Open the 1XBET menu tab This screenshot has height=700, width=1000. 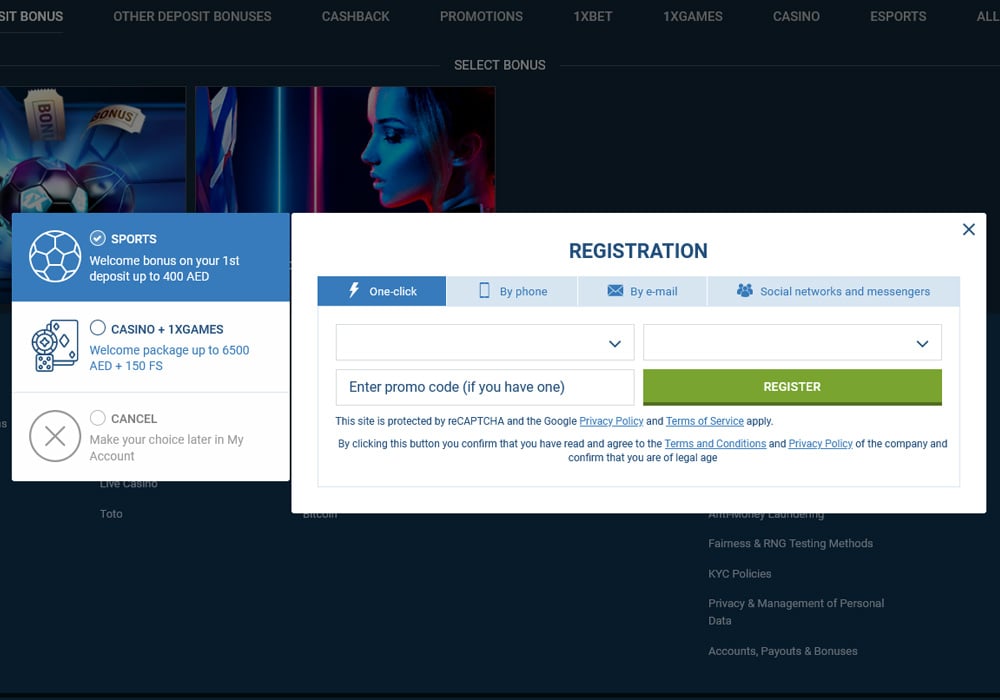click(592, 17)
